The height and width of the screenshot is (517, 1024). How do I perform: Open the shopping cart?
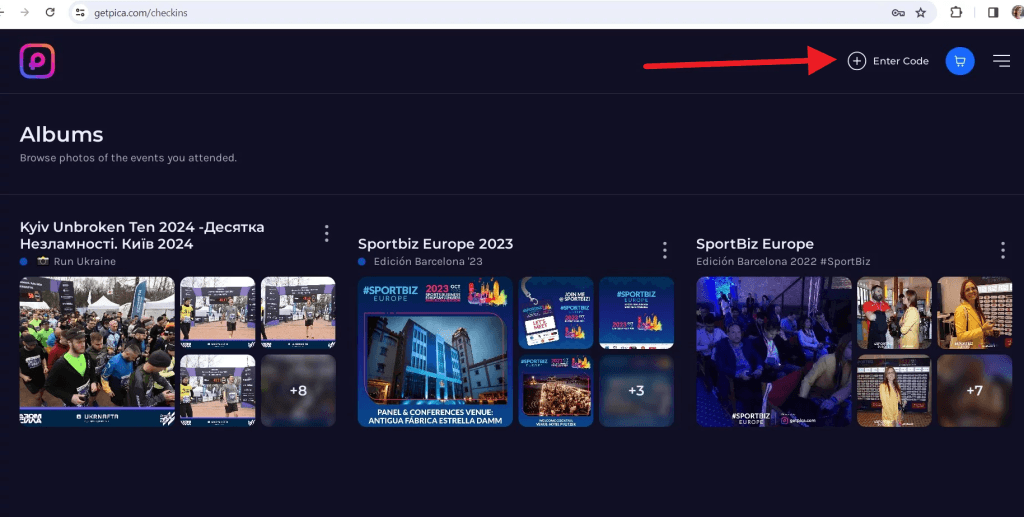click(960, 61)
